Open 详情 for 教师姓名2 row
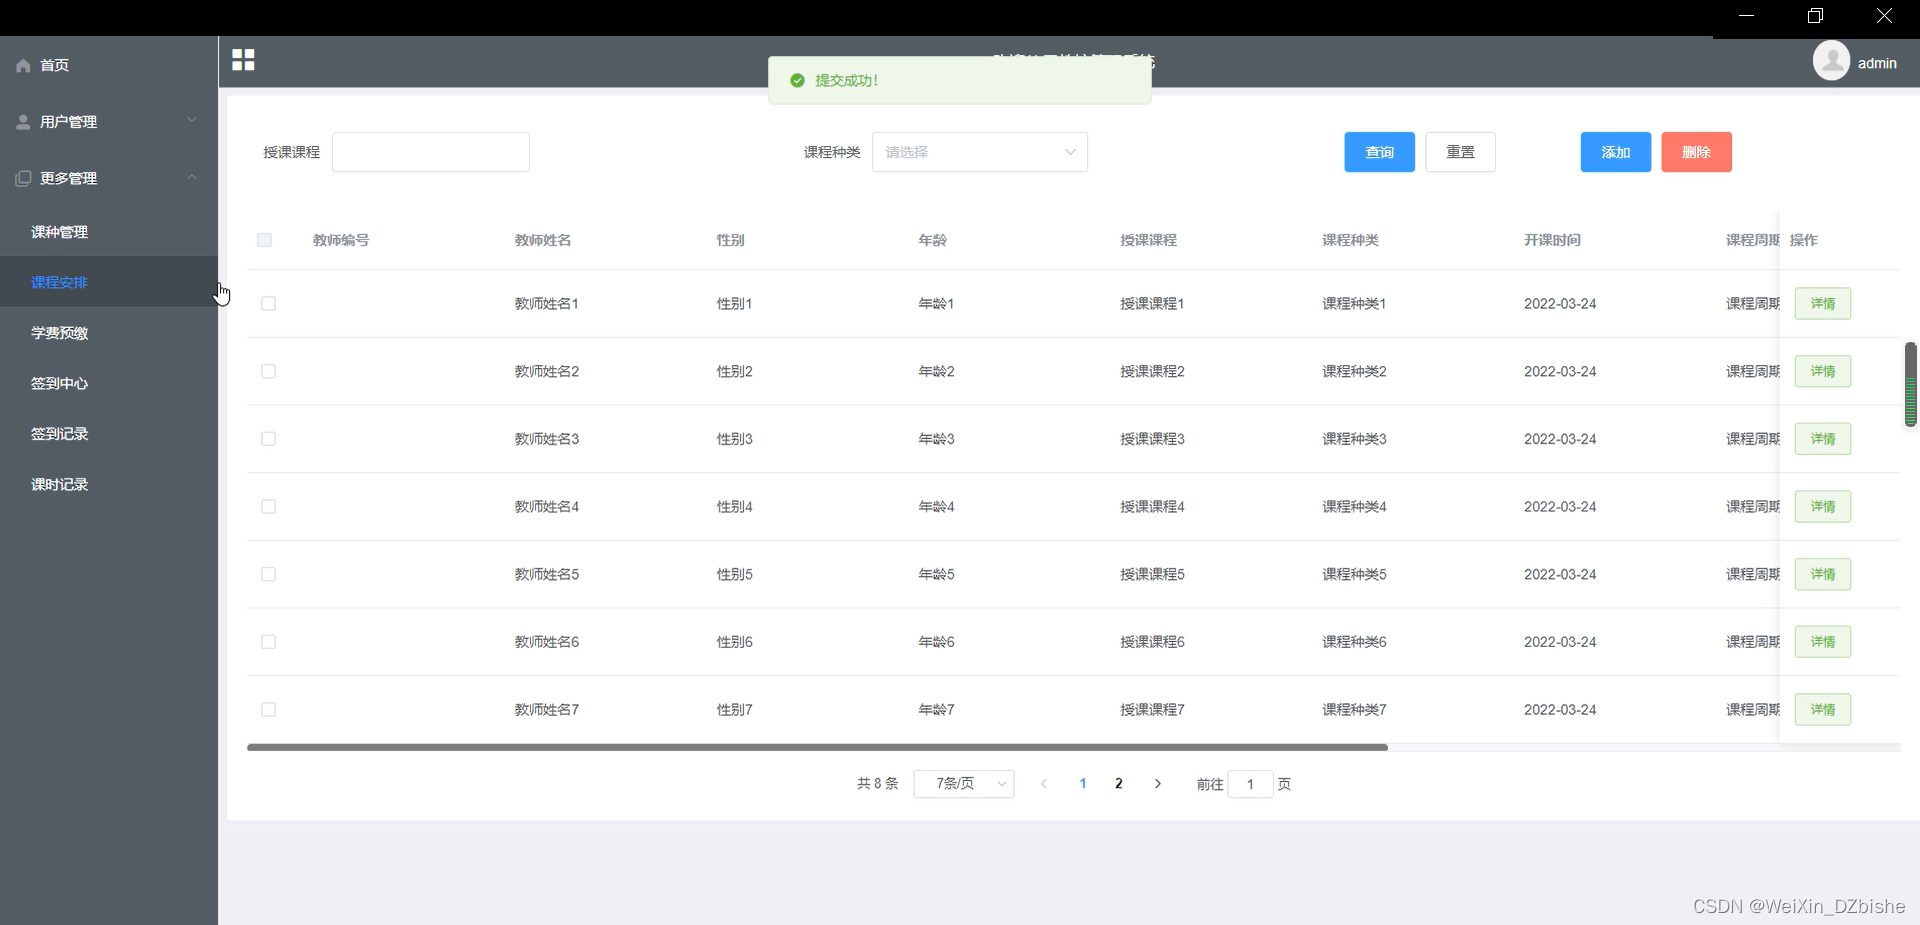 click(x=1823, y=371)
